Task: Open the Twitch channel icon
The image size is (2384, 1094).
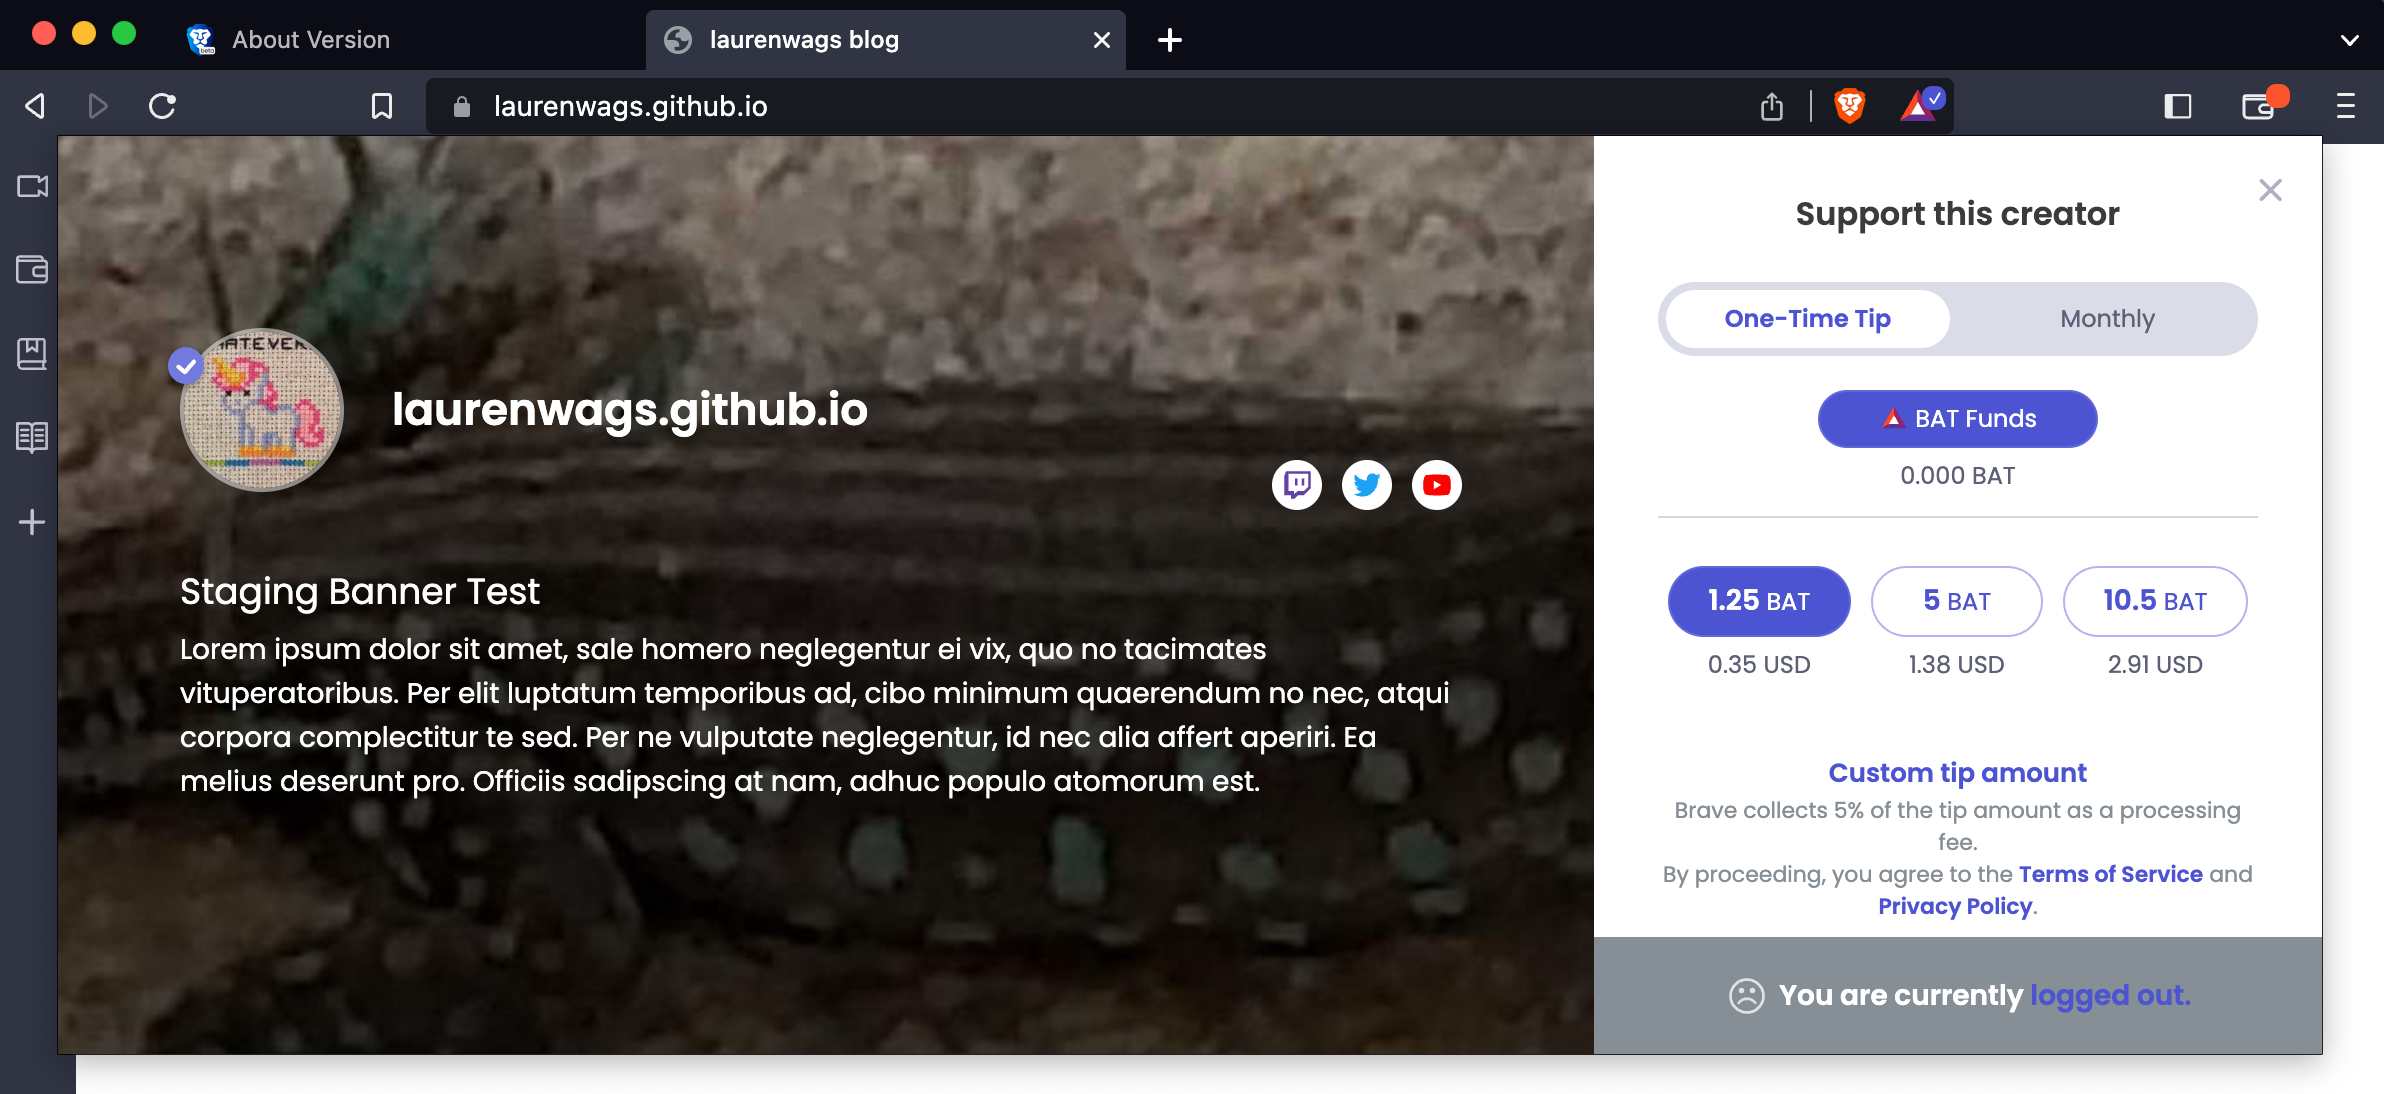Action: [1297, 485]
